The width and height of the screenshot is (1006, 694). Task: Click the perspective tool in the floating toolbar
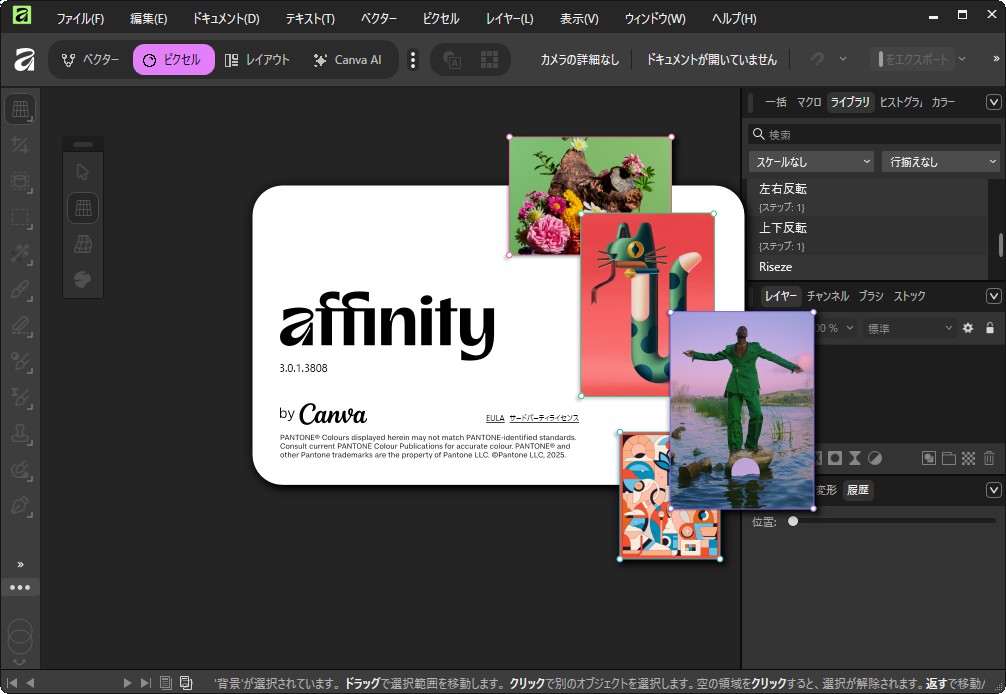click(x=83, y=208)
